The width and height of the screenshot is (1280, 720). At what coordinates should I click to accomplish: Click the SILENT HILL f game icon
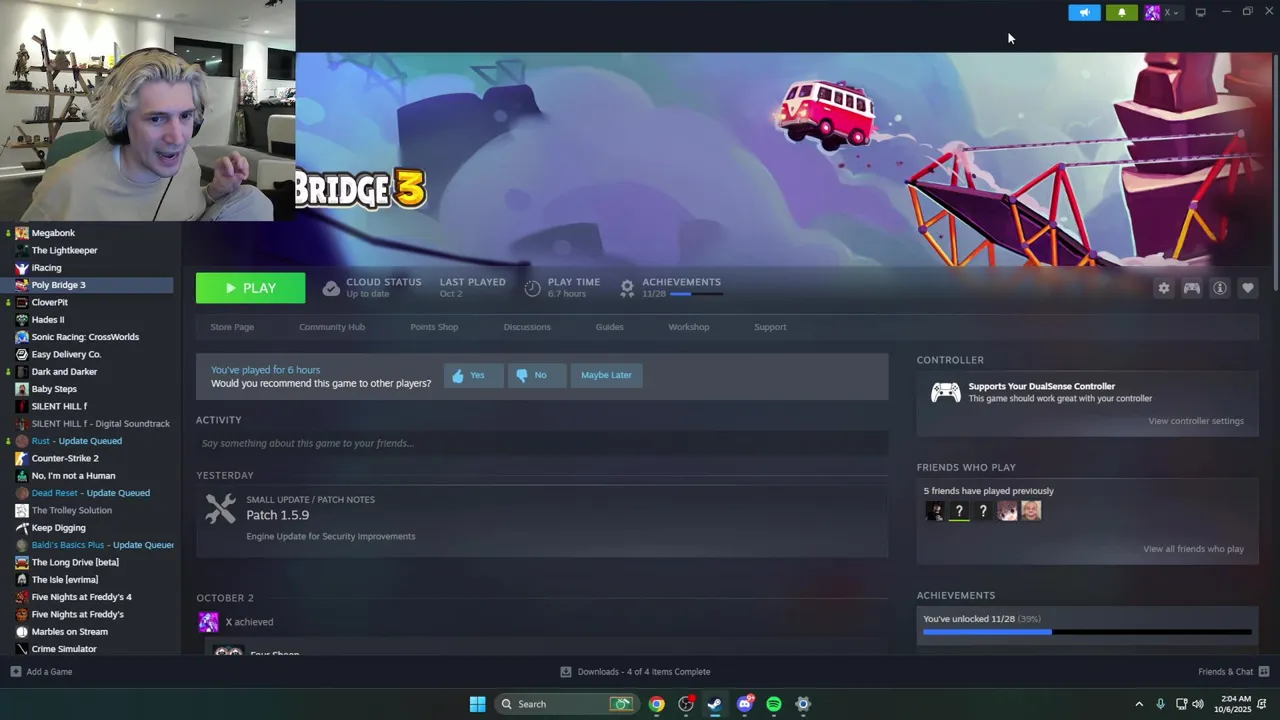pos(22,406)
